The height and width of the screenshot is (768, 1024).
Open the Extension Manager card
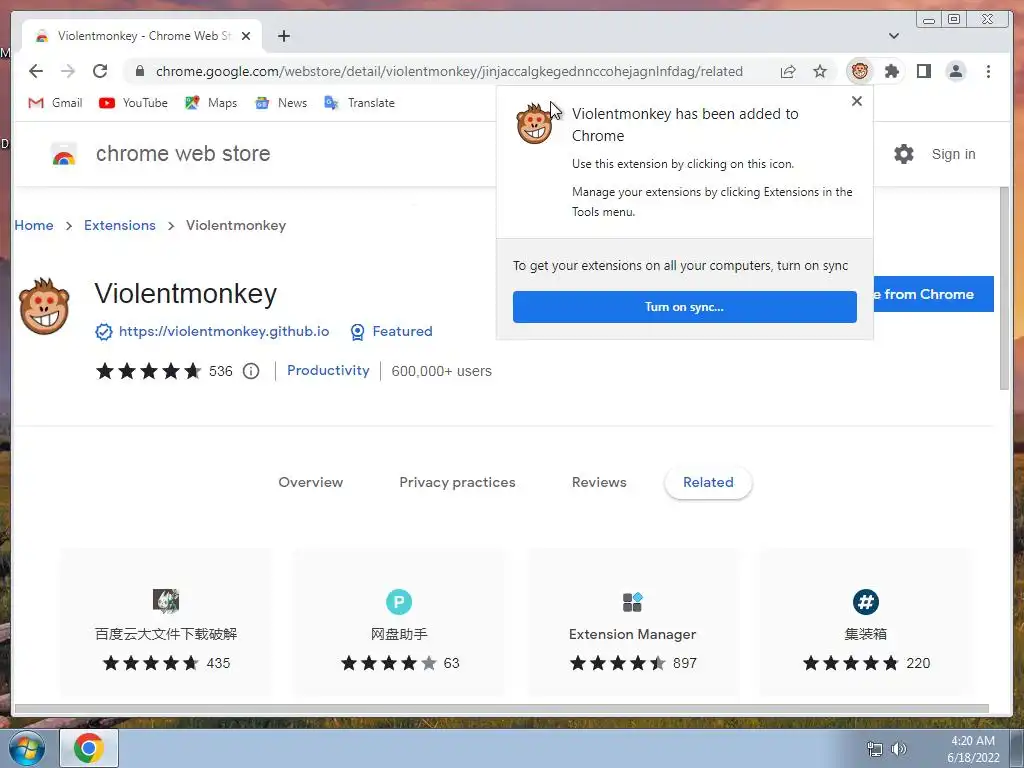pos(632,624)
